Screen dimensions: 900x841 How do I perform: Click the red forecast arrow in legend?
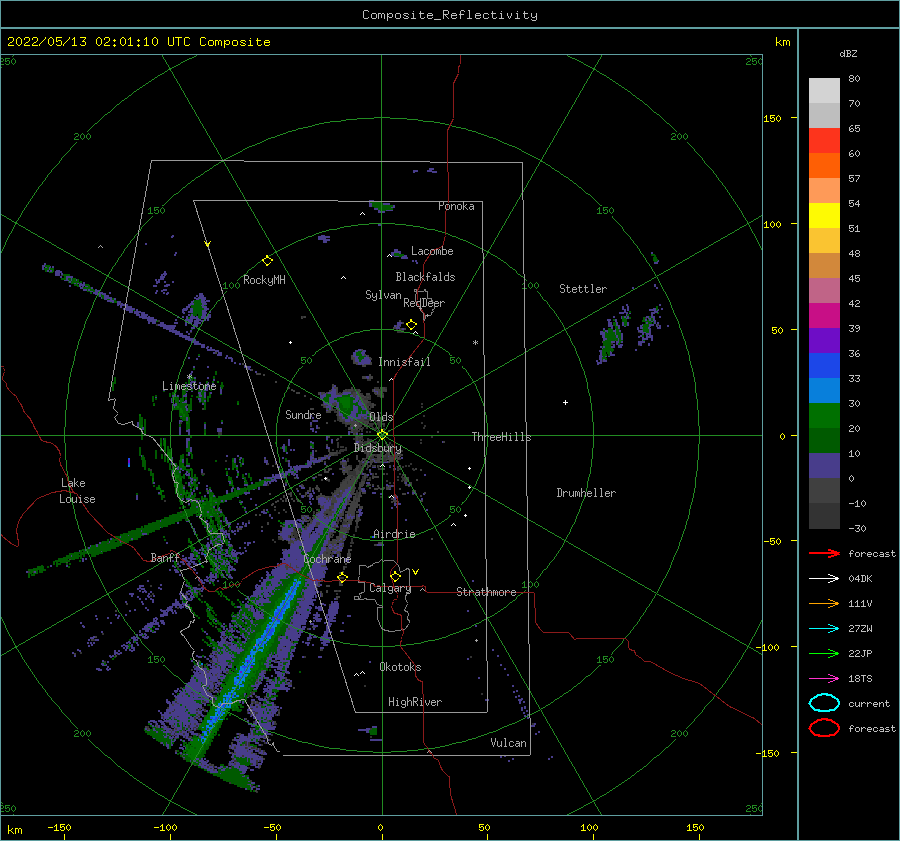click(x=824, y=553)
